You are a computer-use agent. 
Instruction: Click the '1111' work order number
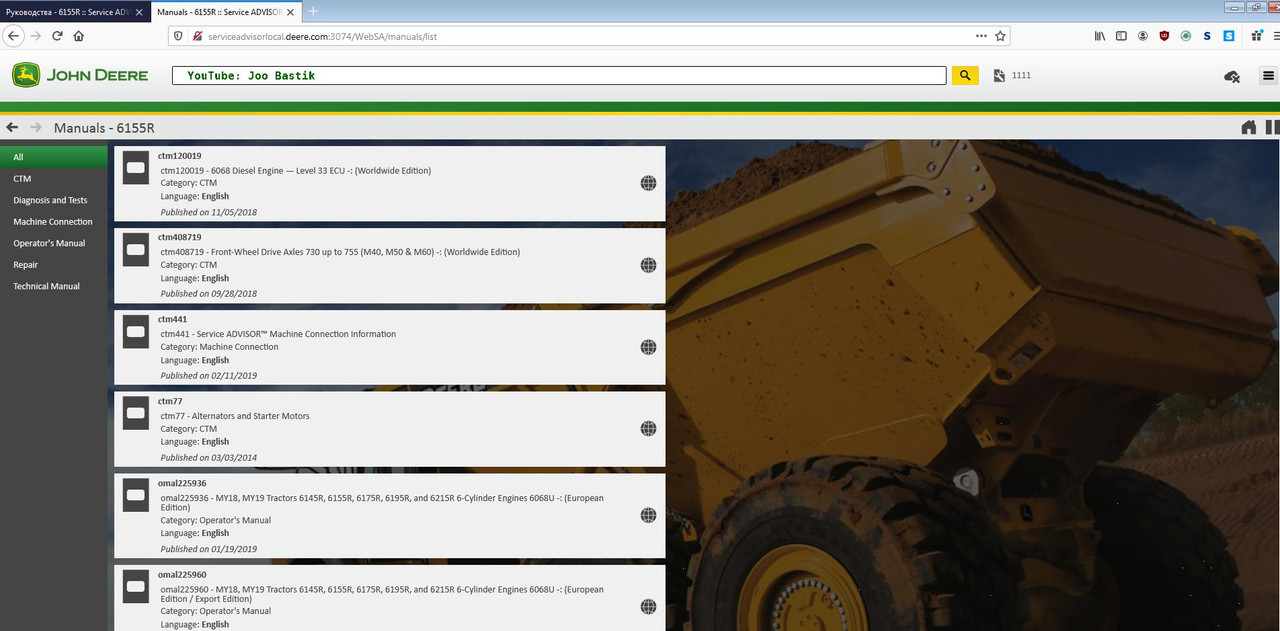[x=1021, y=76]
